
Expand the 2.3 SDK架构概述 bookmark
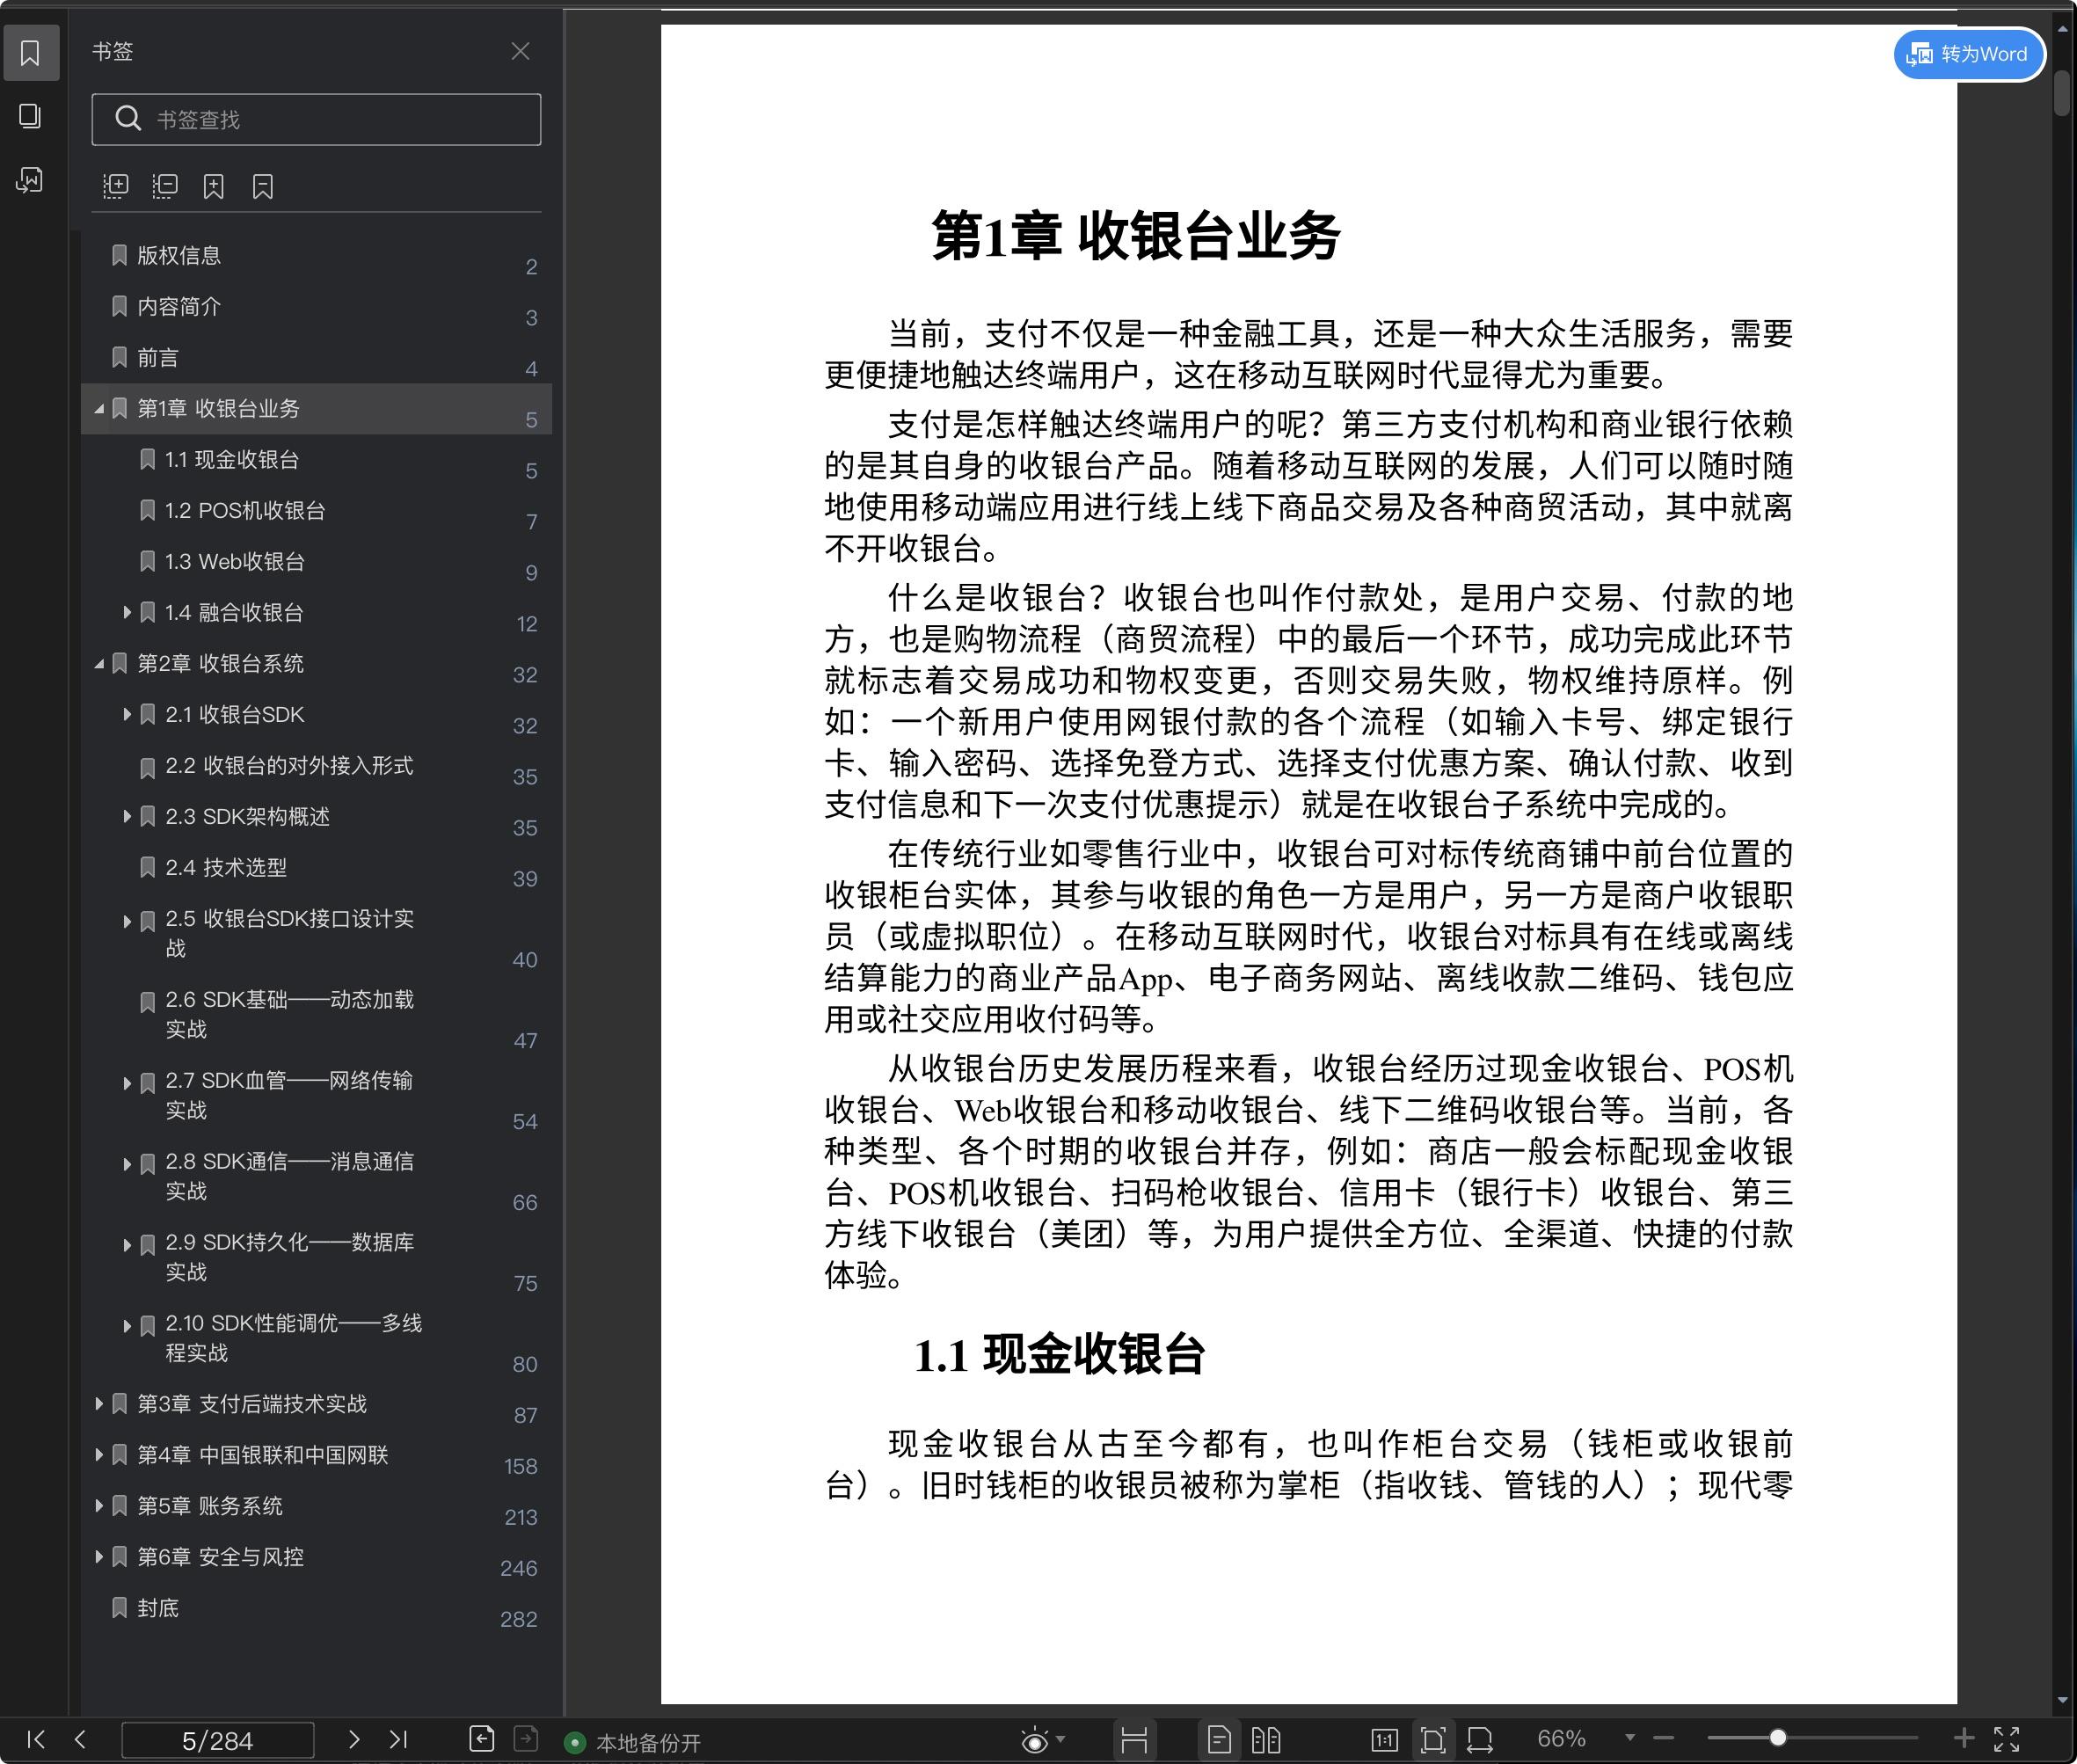(127, 816)
